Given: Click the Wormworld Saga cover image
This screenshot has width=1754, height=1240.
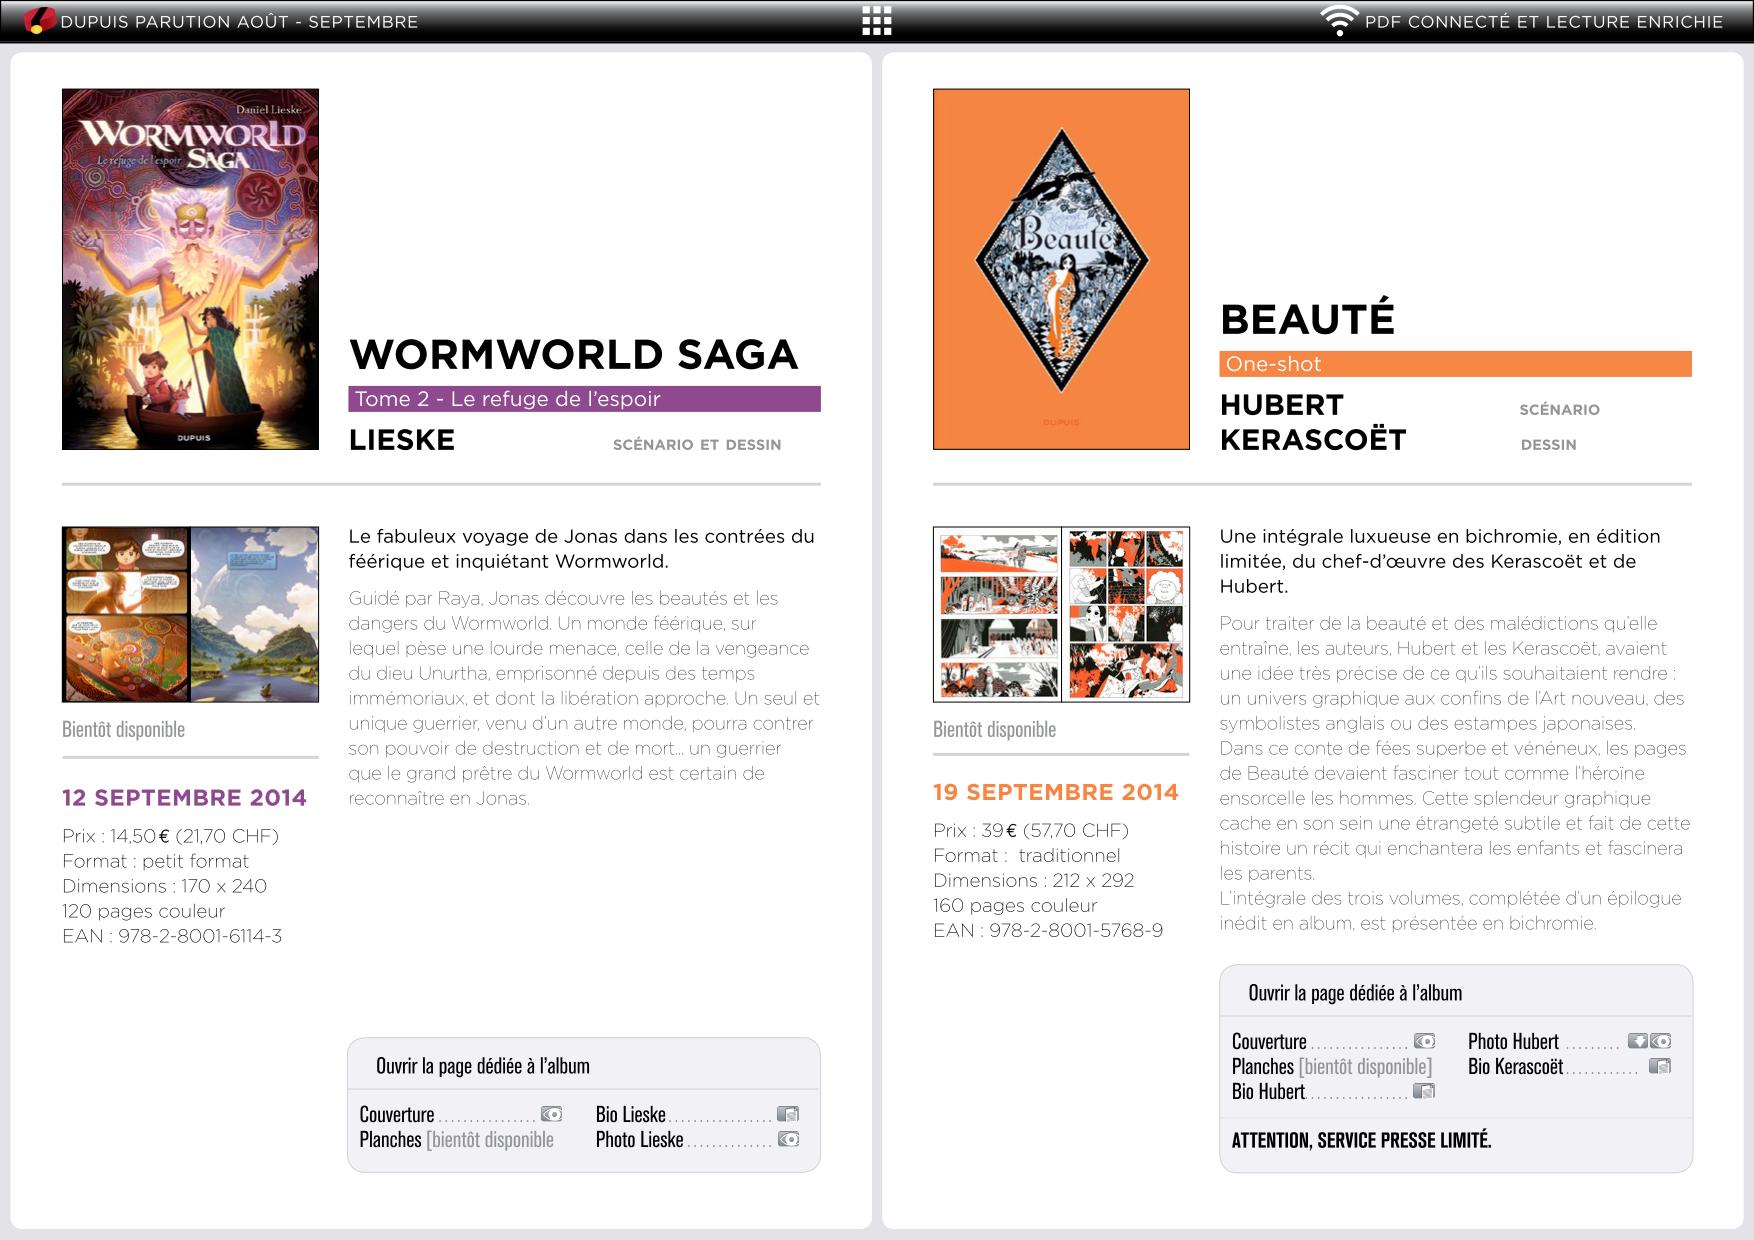Looking at the screenshot, I should pos(190,269).
